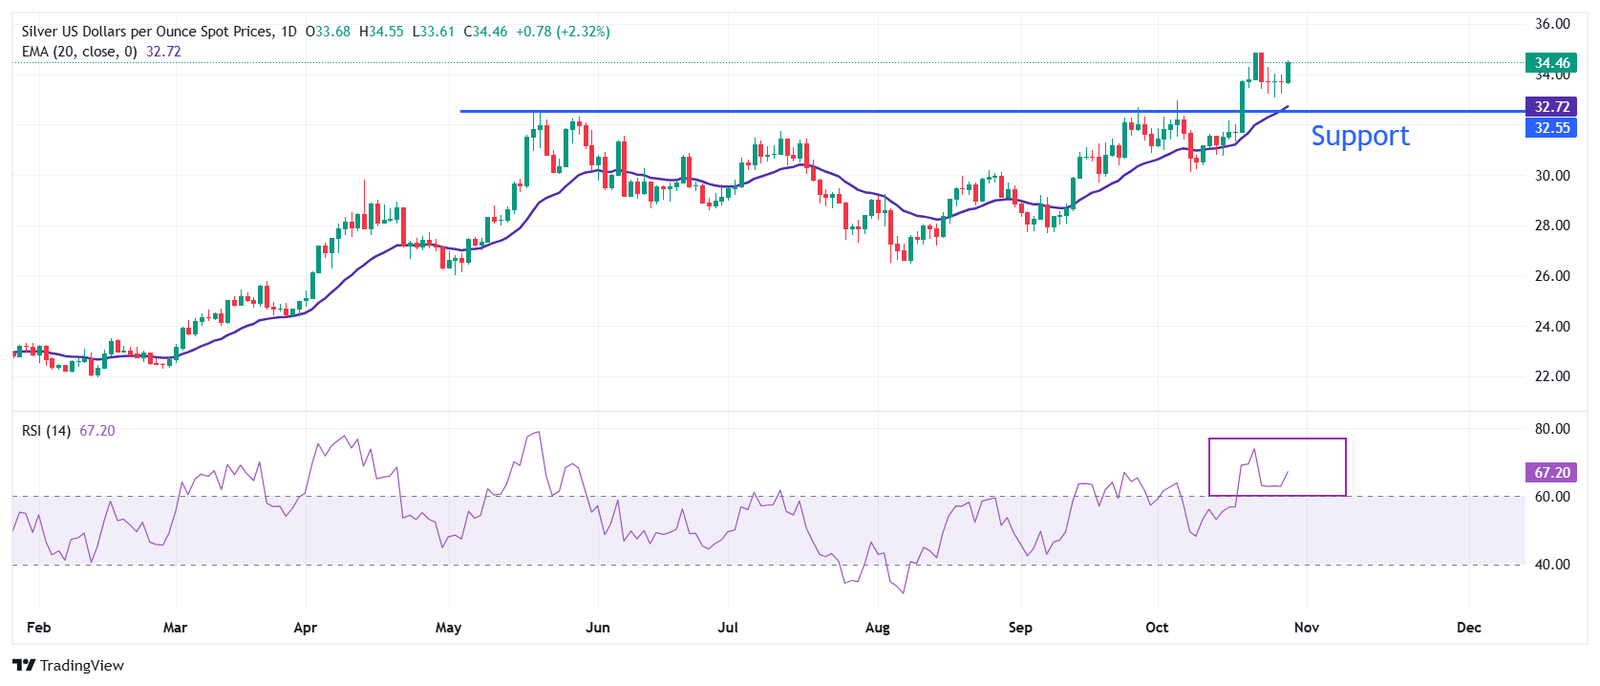Click the 40.00 level on the RSI axis
This screenshot has width=1600, height=686.
[x=1552, y=565]
